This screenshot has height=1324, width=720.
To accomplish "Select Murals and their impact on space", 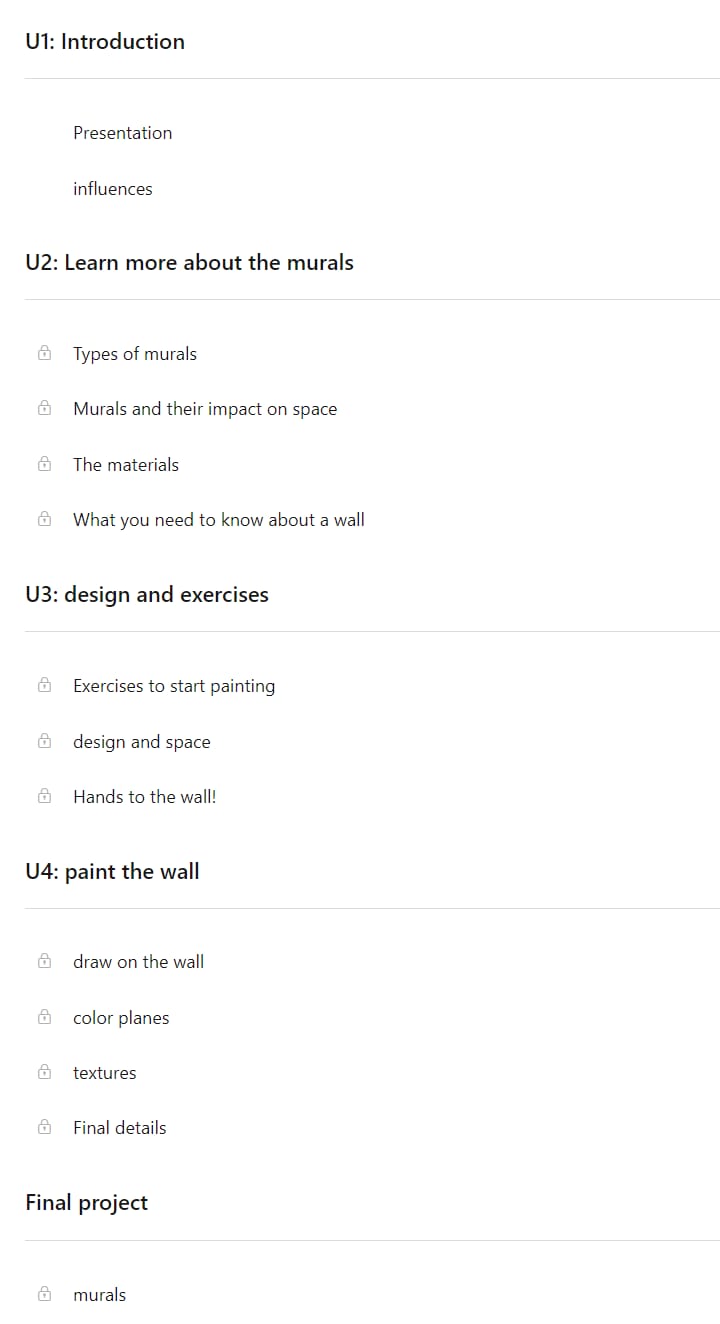I will (205, 409).
